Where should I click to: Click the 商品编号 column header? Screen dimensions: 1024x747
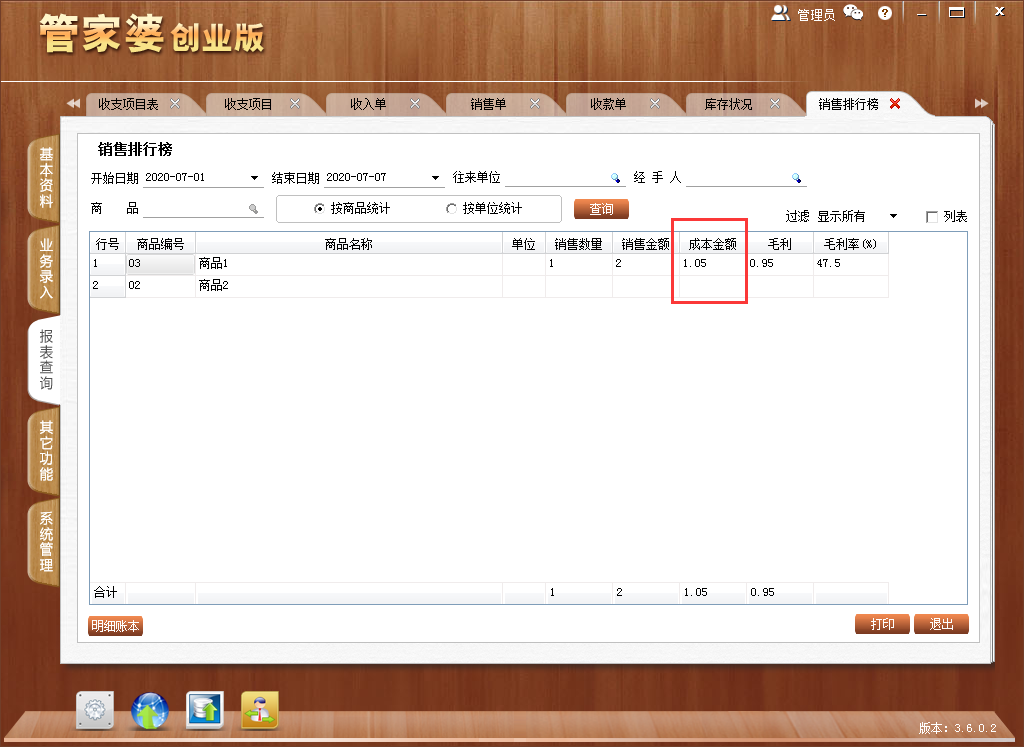click(x=160, y=244)
